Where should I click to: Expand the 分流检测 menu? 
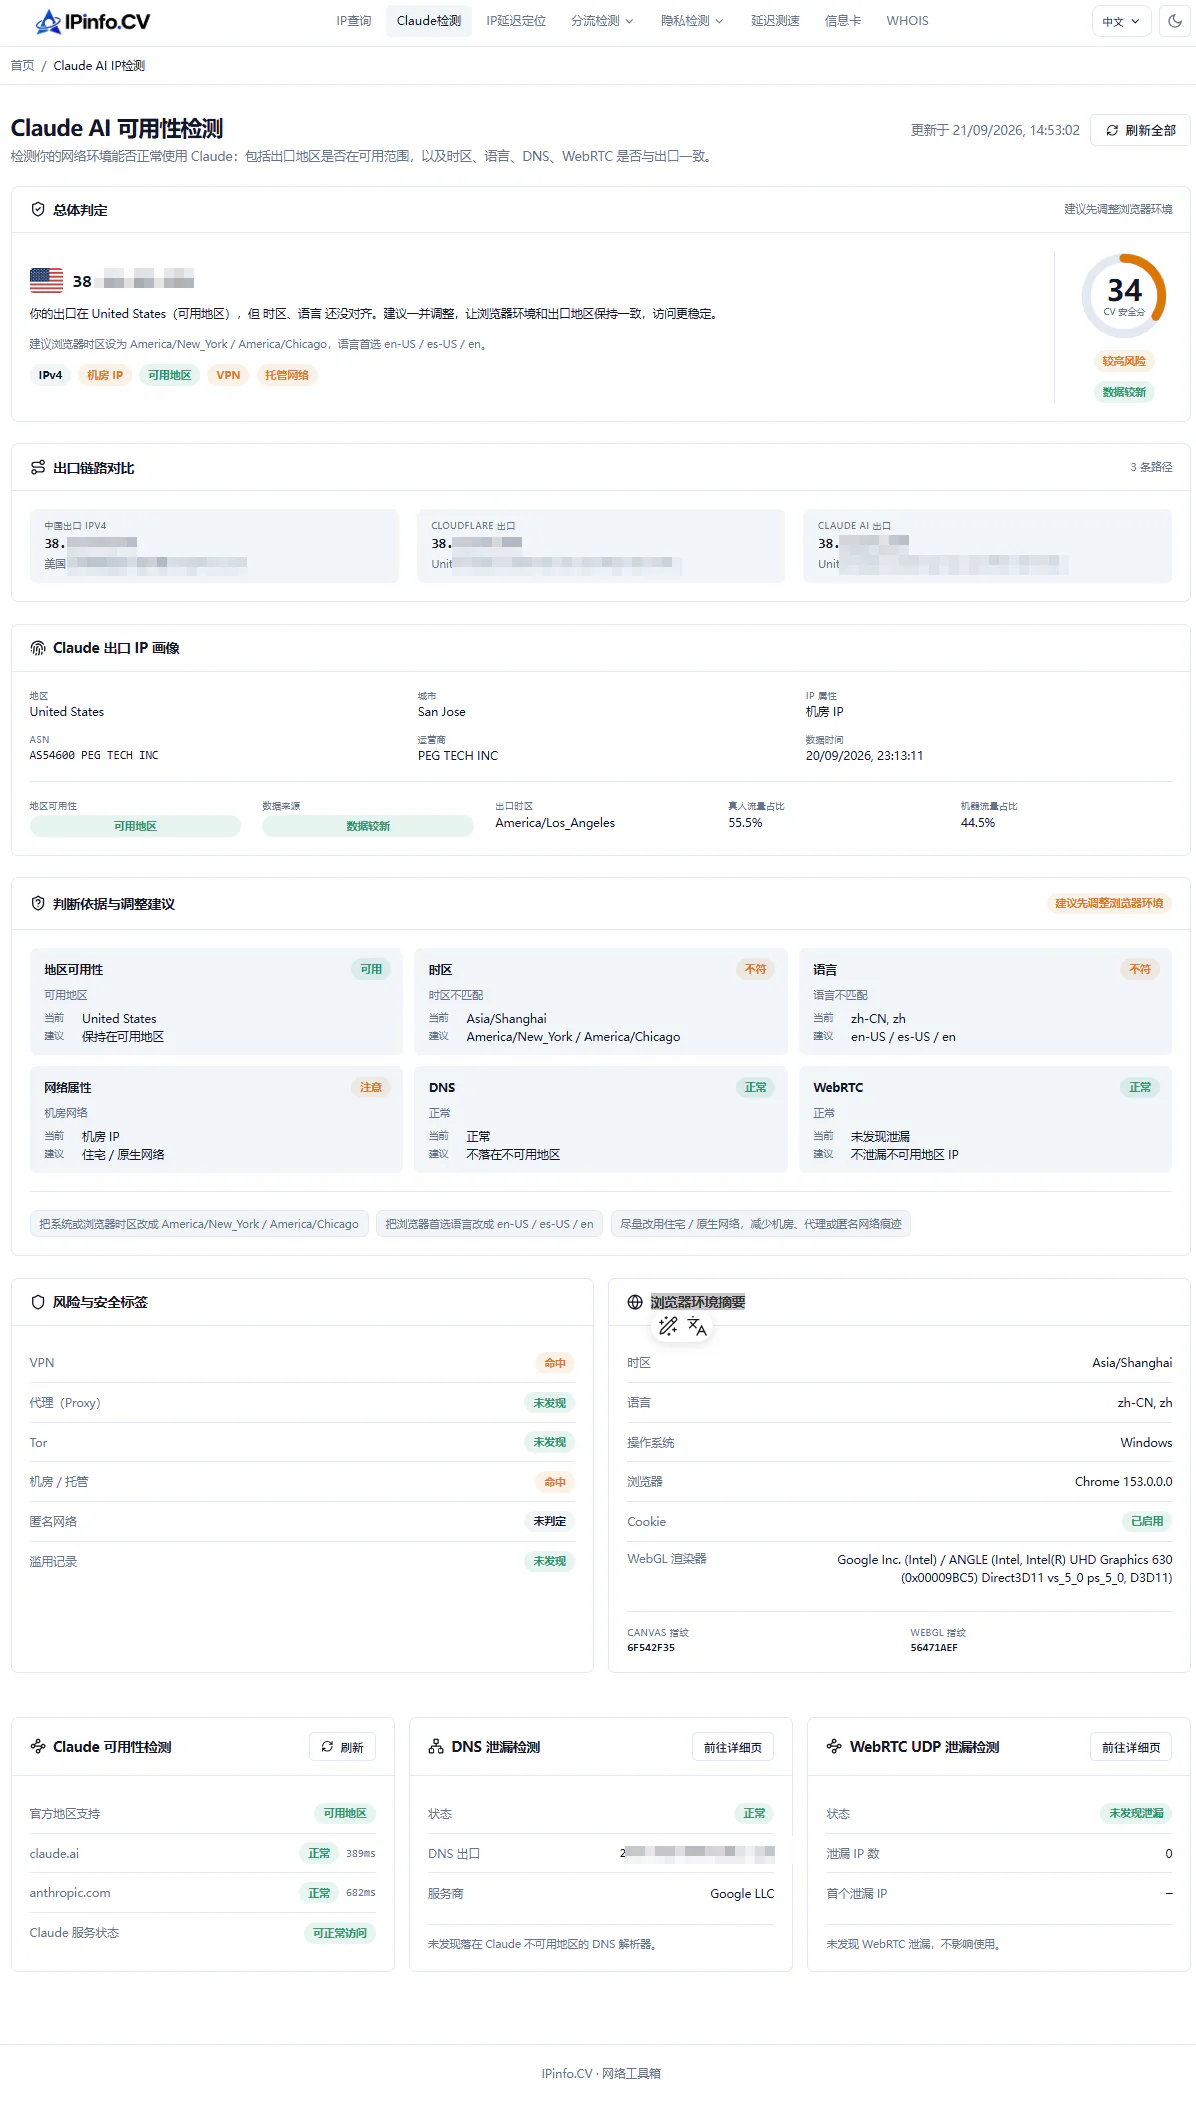point(602,21)
